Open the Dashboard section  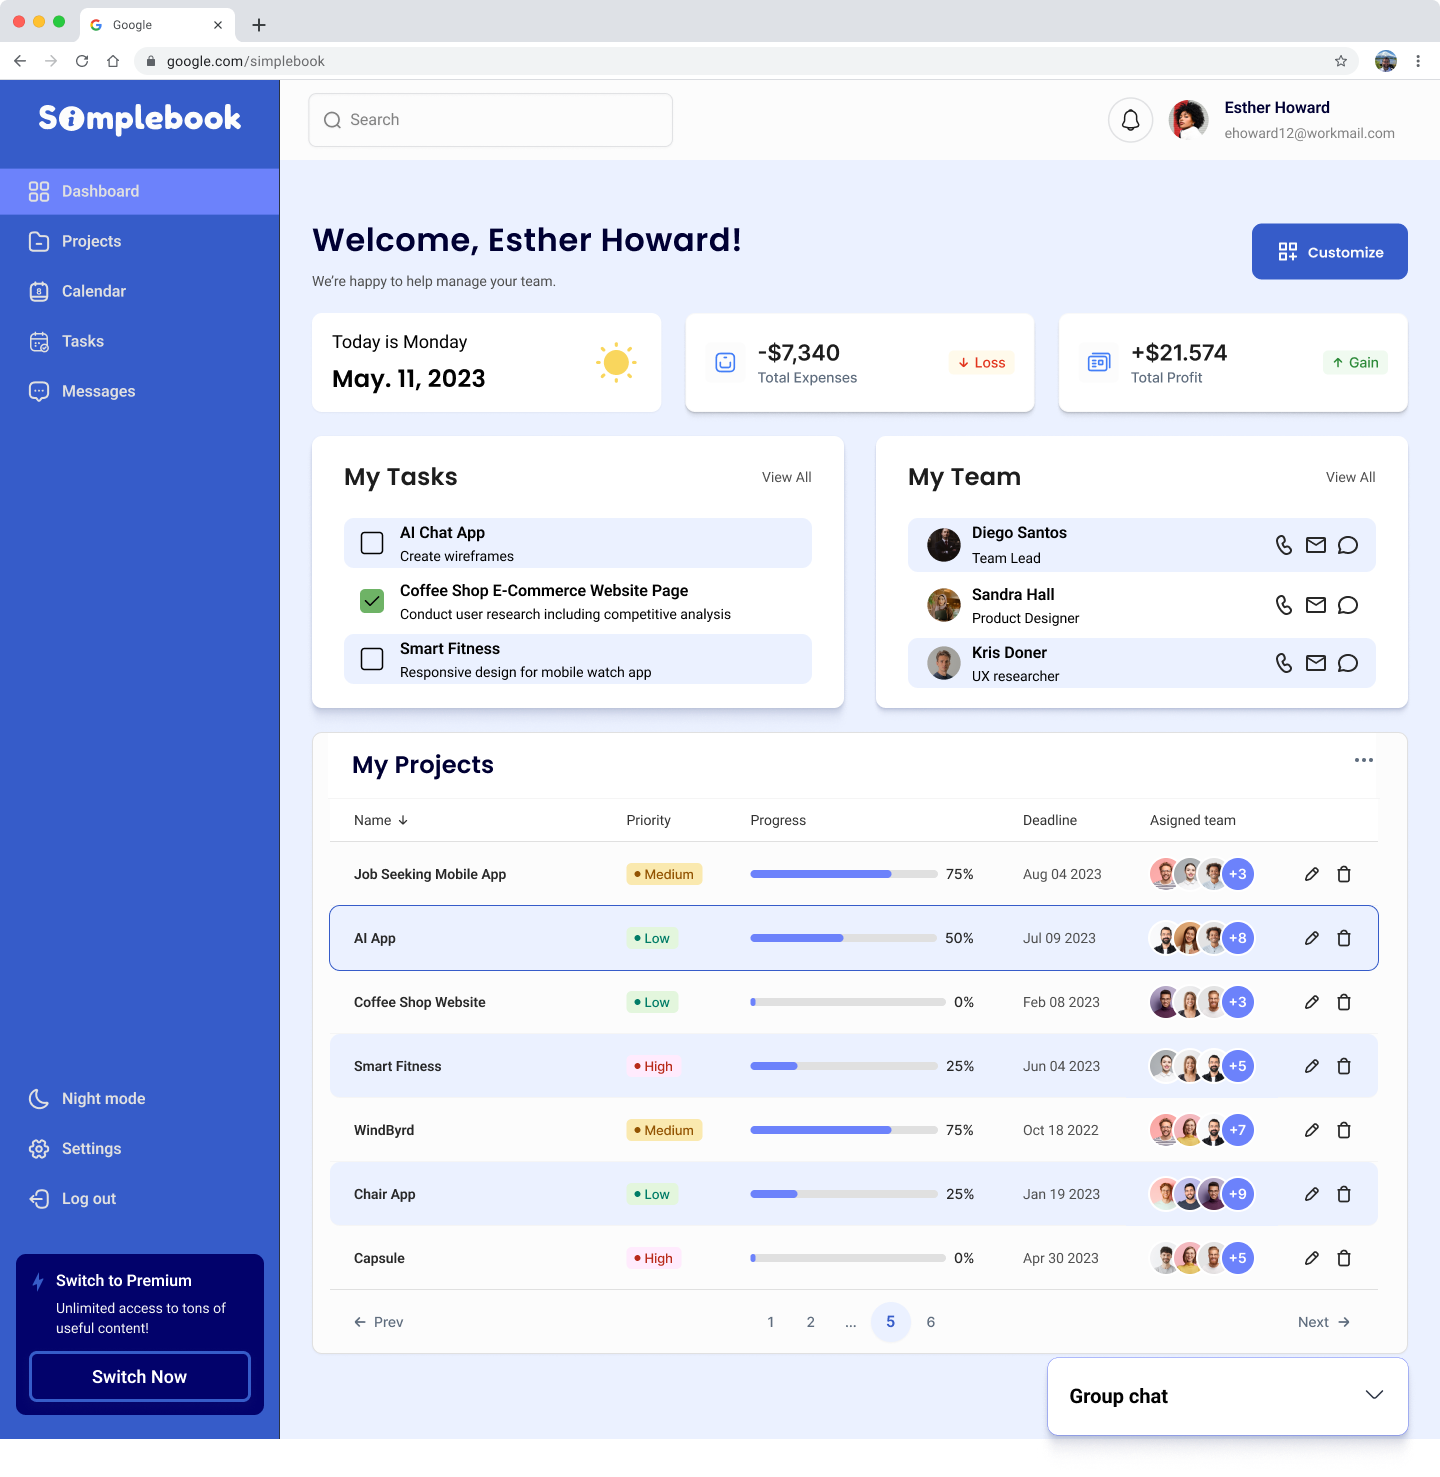(x=140, y=191)
